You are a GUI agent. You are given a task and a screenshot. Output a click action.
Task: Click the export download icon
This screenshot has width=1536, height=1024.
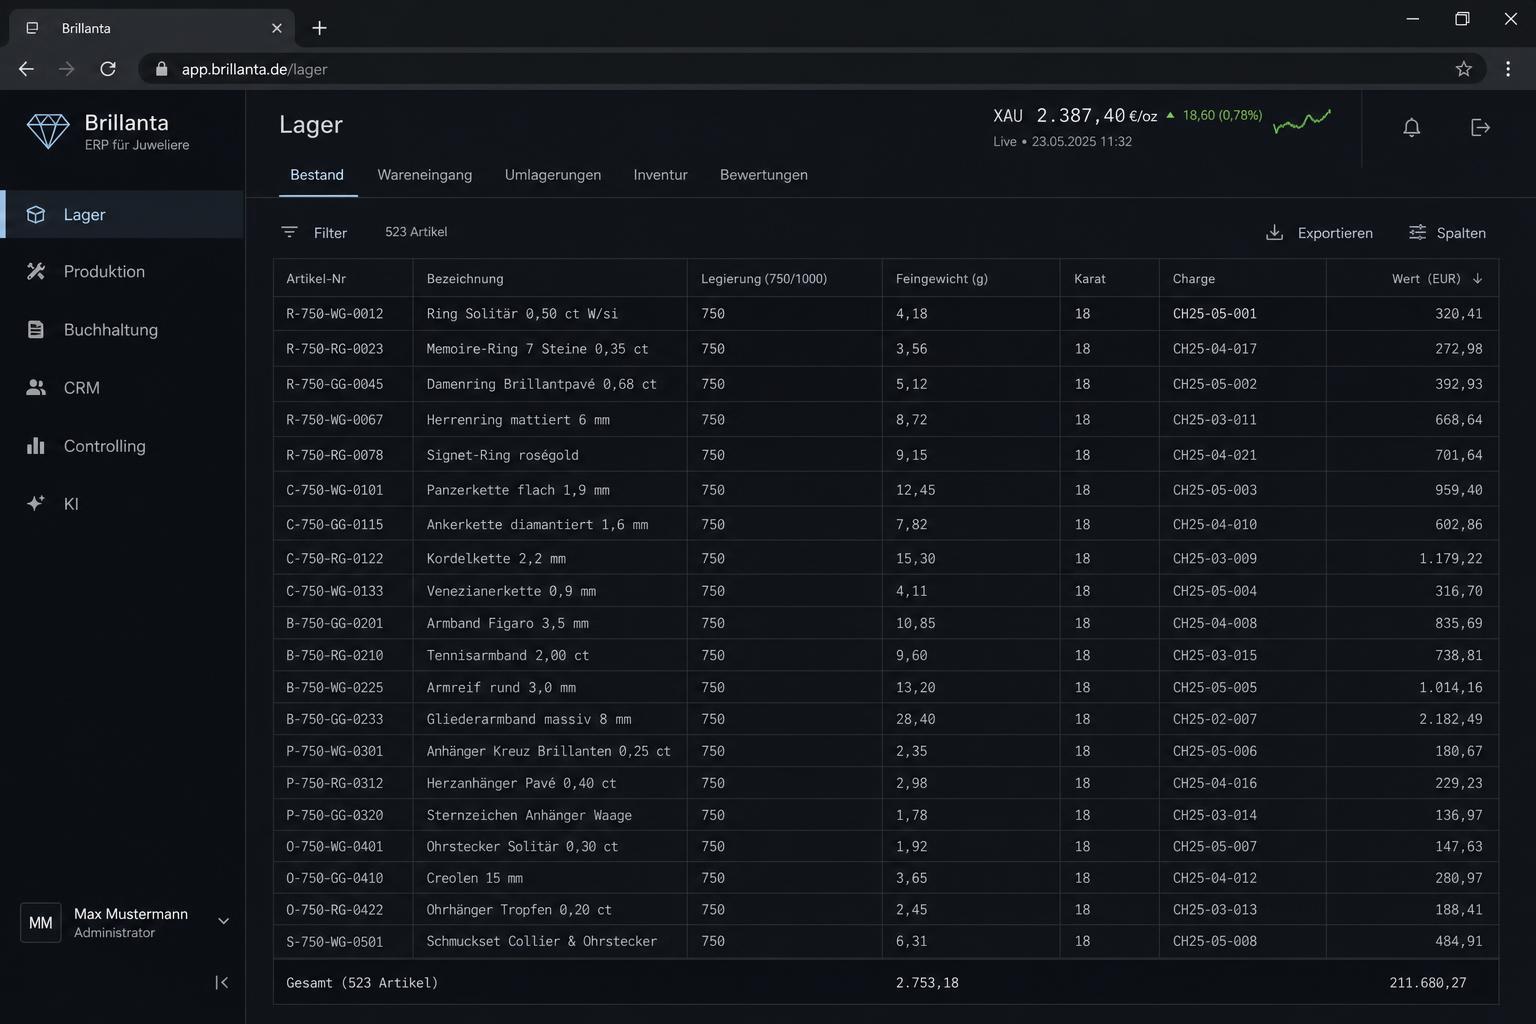tap(1274, 232)
